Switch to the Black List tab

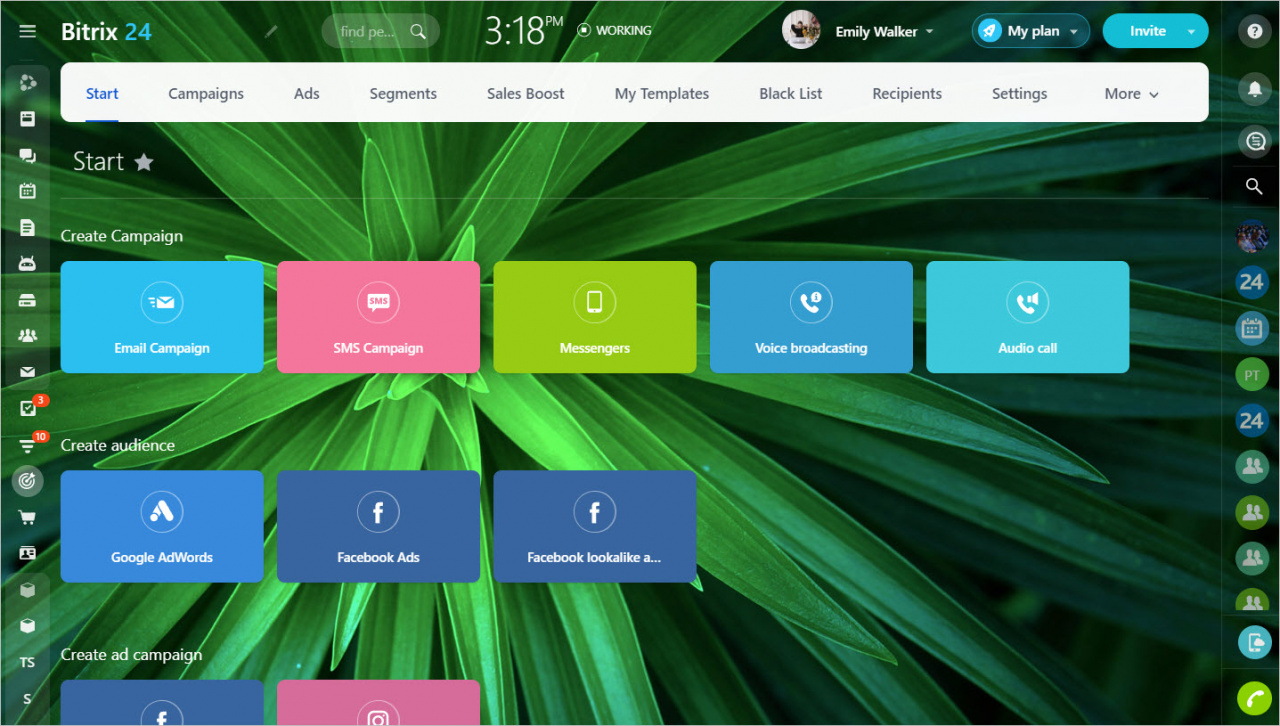click(x=791, y=93)
